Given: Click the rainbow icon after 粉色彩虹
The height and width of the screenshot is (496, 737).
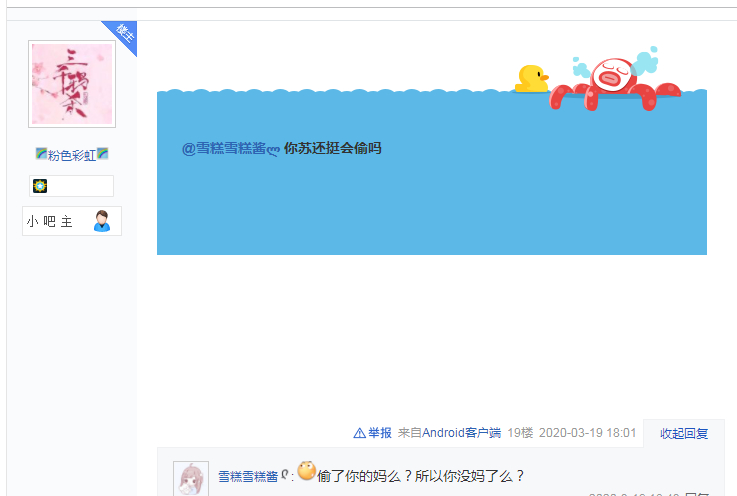Looking at the screenshot, I should click(102, 154).
